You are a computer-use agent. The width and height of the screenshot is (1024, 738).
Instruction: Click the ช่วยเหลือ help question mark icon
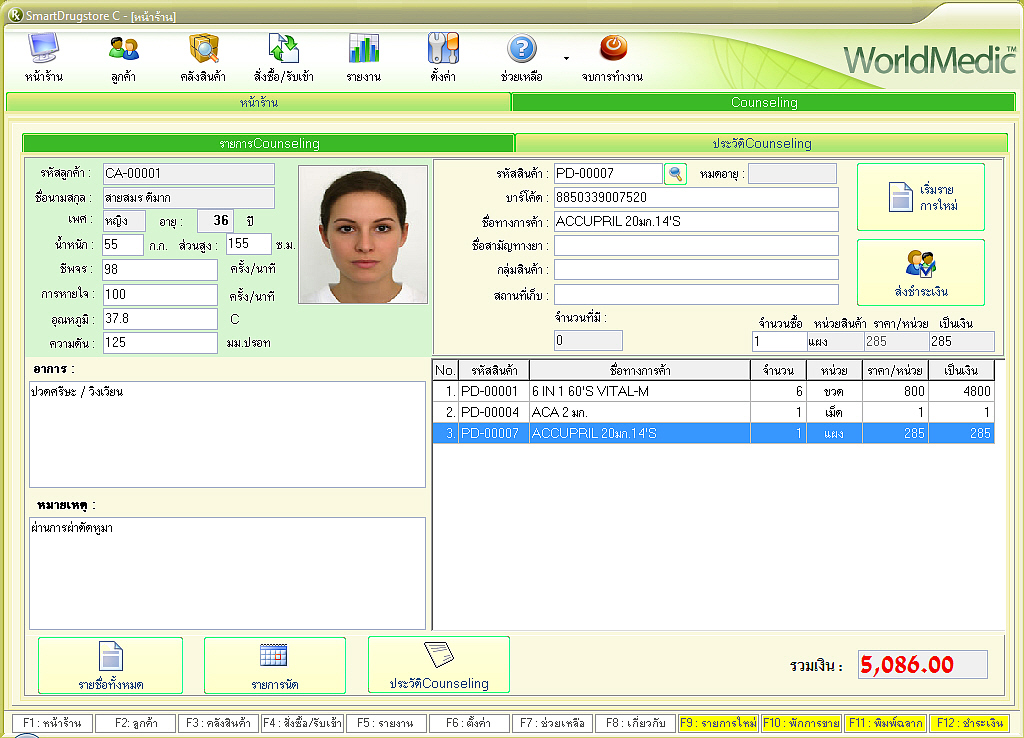[x=522, y=49]
